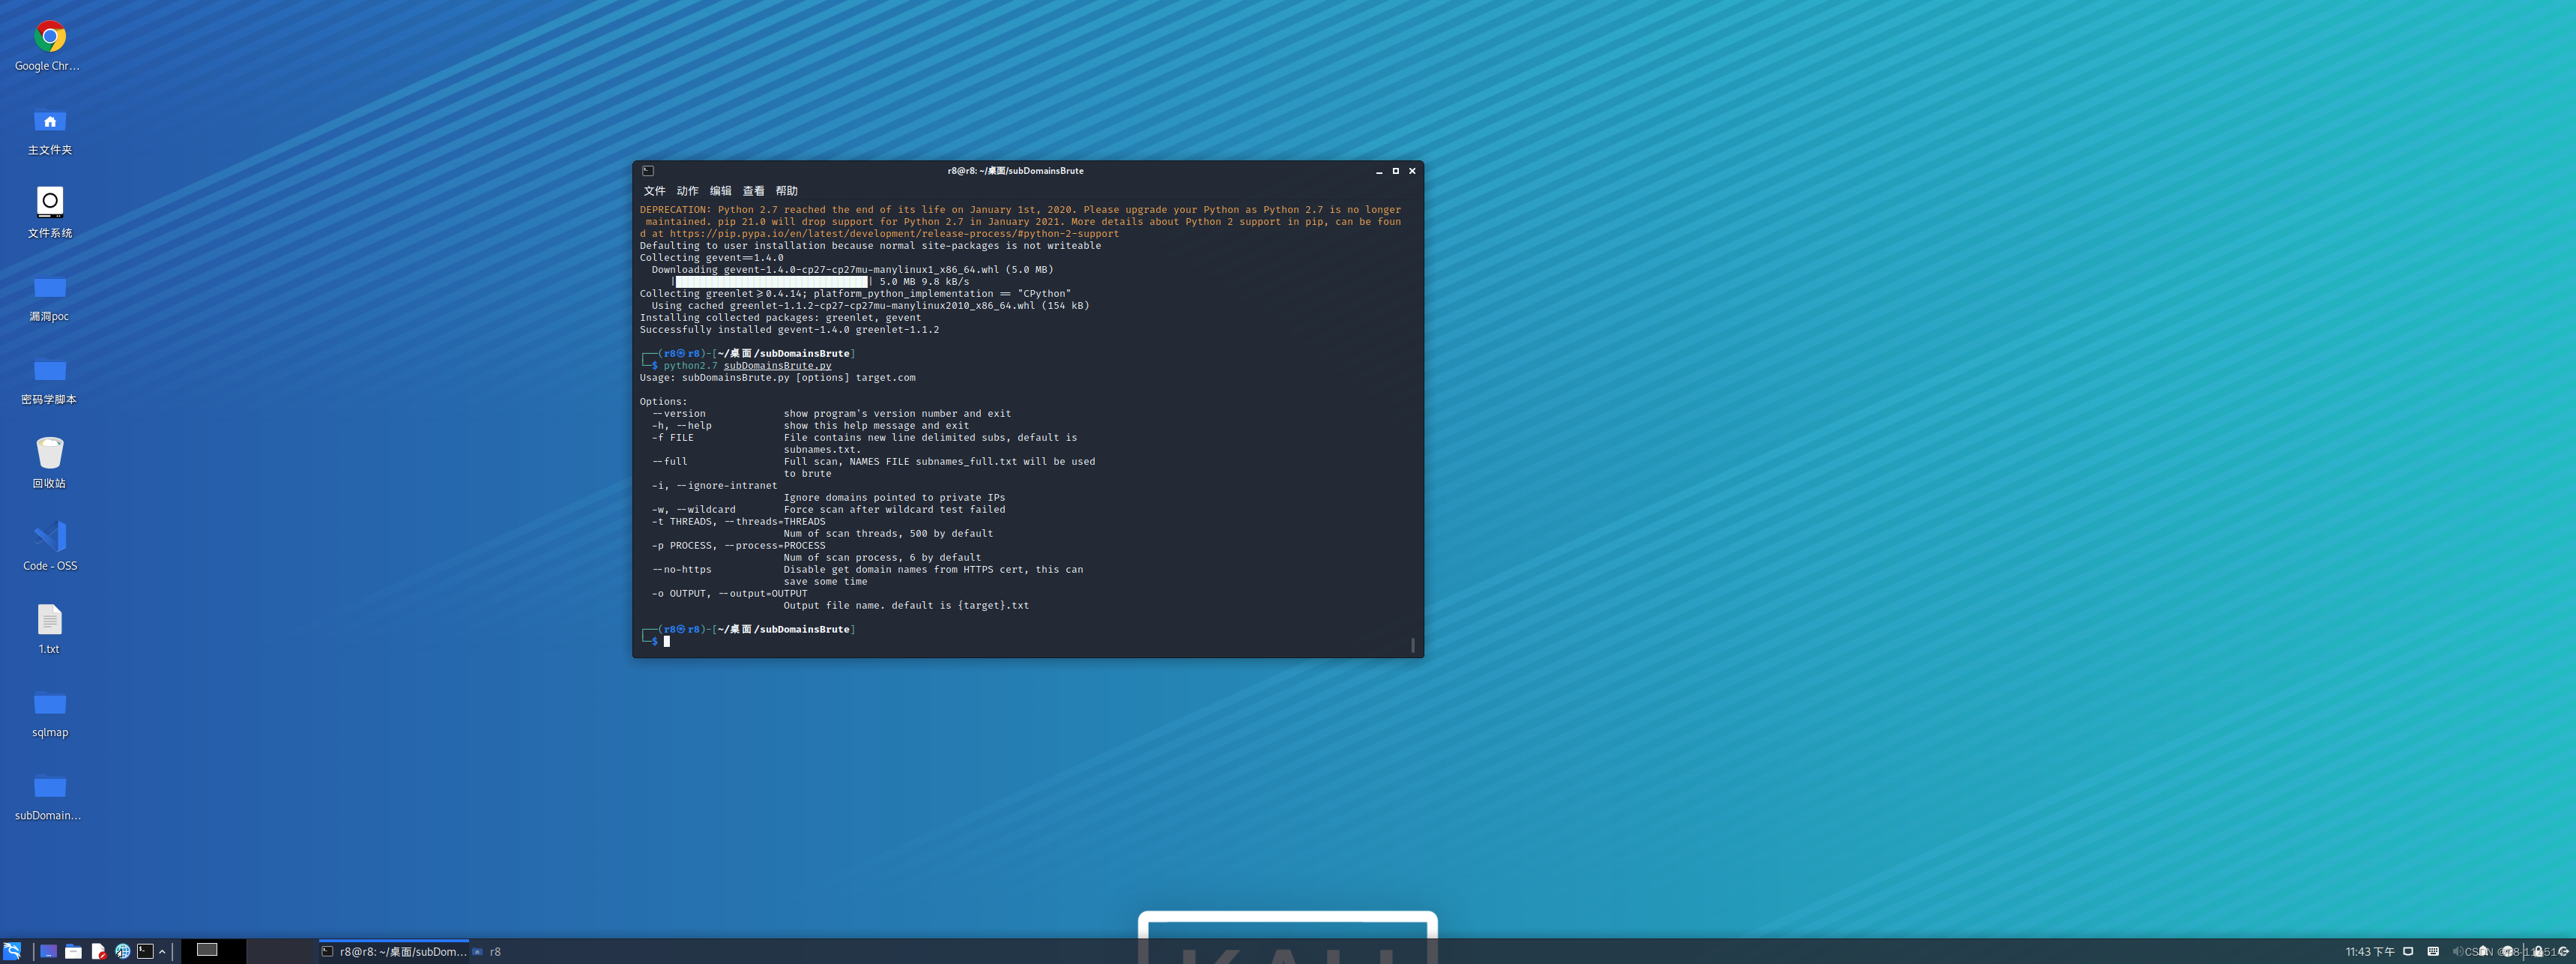Open 1.txt on the desktop
2576x964 pixels.
49,621
